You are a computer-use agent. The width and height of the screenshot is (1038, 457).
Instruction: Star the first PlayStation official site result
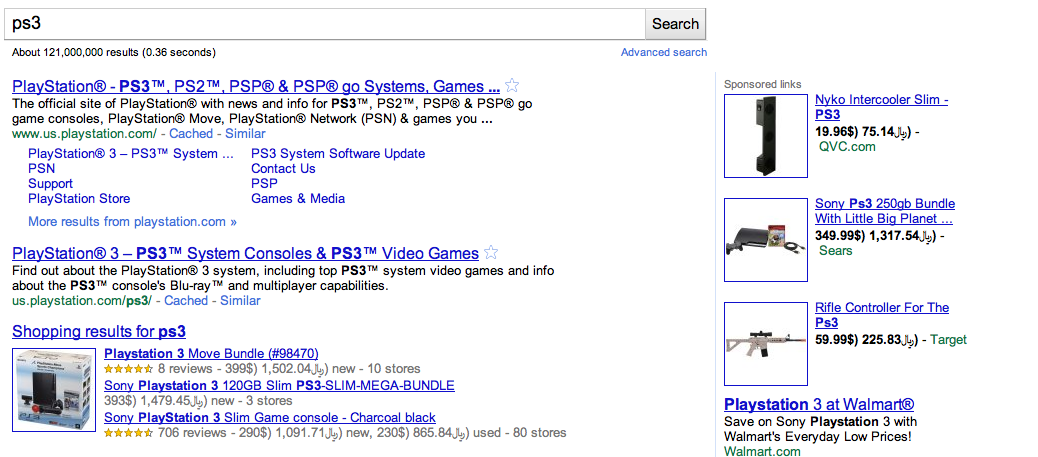[x=512, y=85]
